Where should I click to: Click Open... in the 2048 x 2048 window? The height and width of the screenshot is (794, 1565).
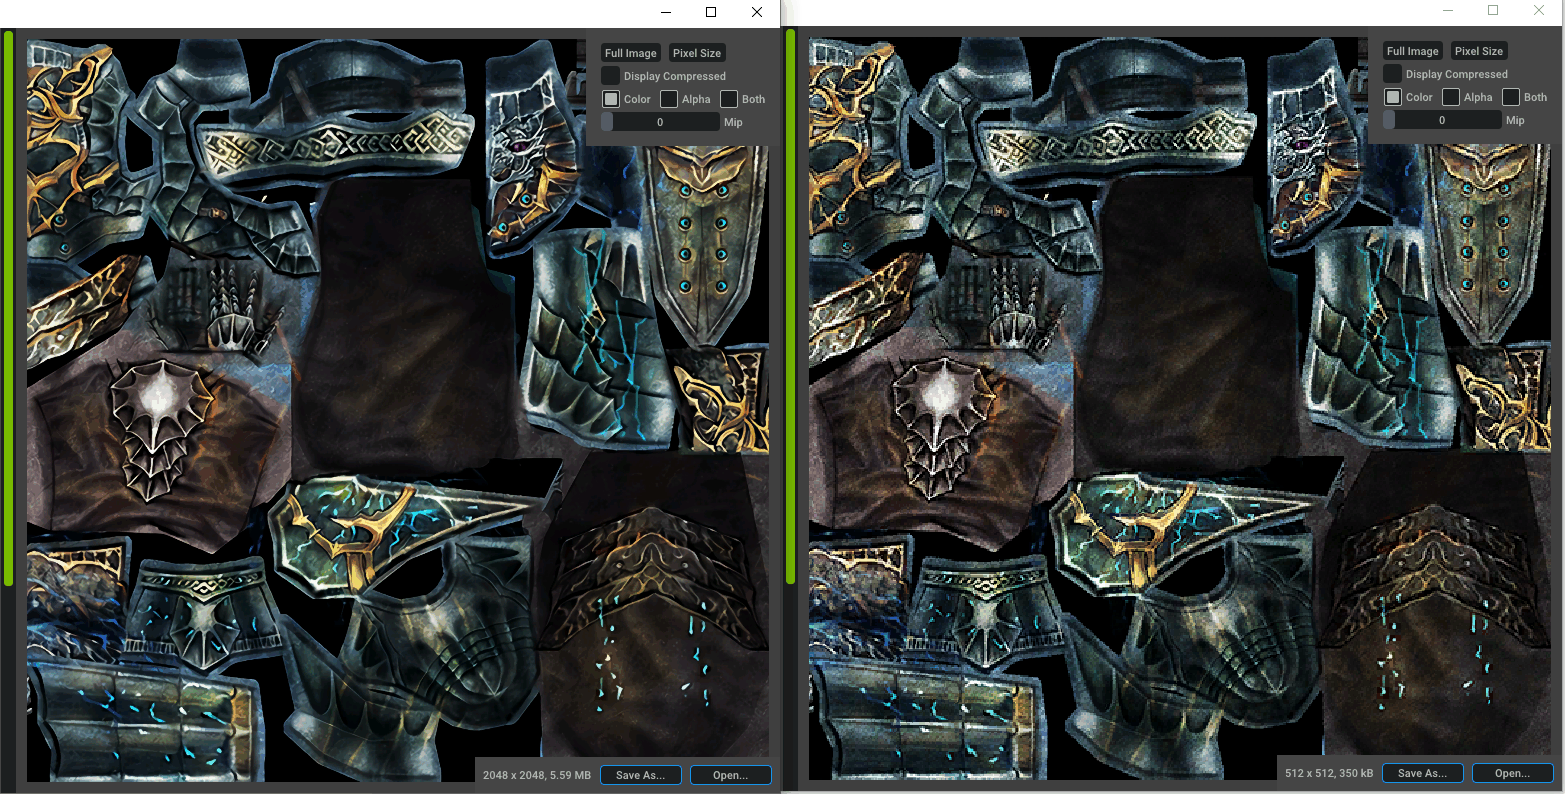730,775
